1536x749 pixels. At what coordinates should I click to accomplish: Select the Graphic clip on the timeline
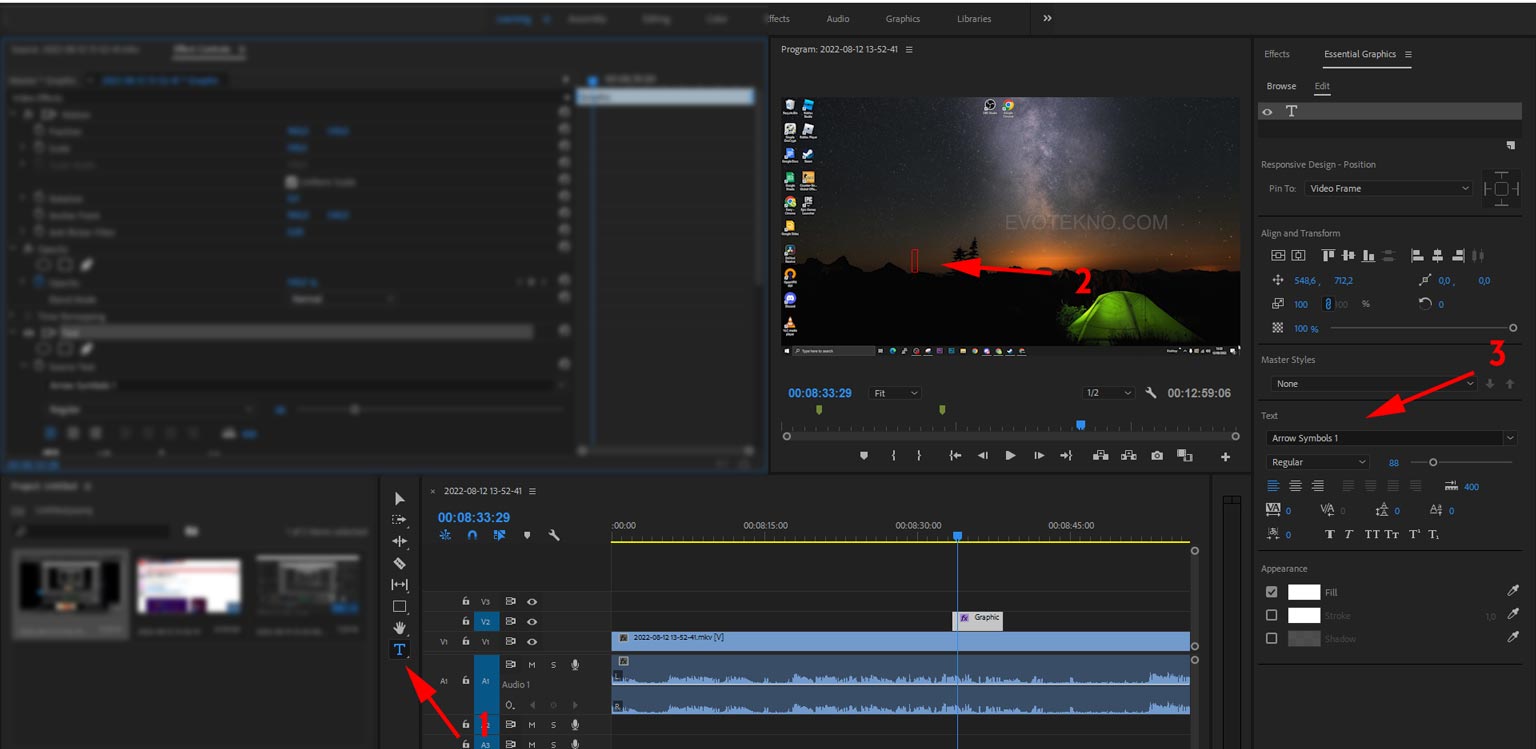[978, 618]
